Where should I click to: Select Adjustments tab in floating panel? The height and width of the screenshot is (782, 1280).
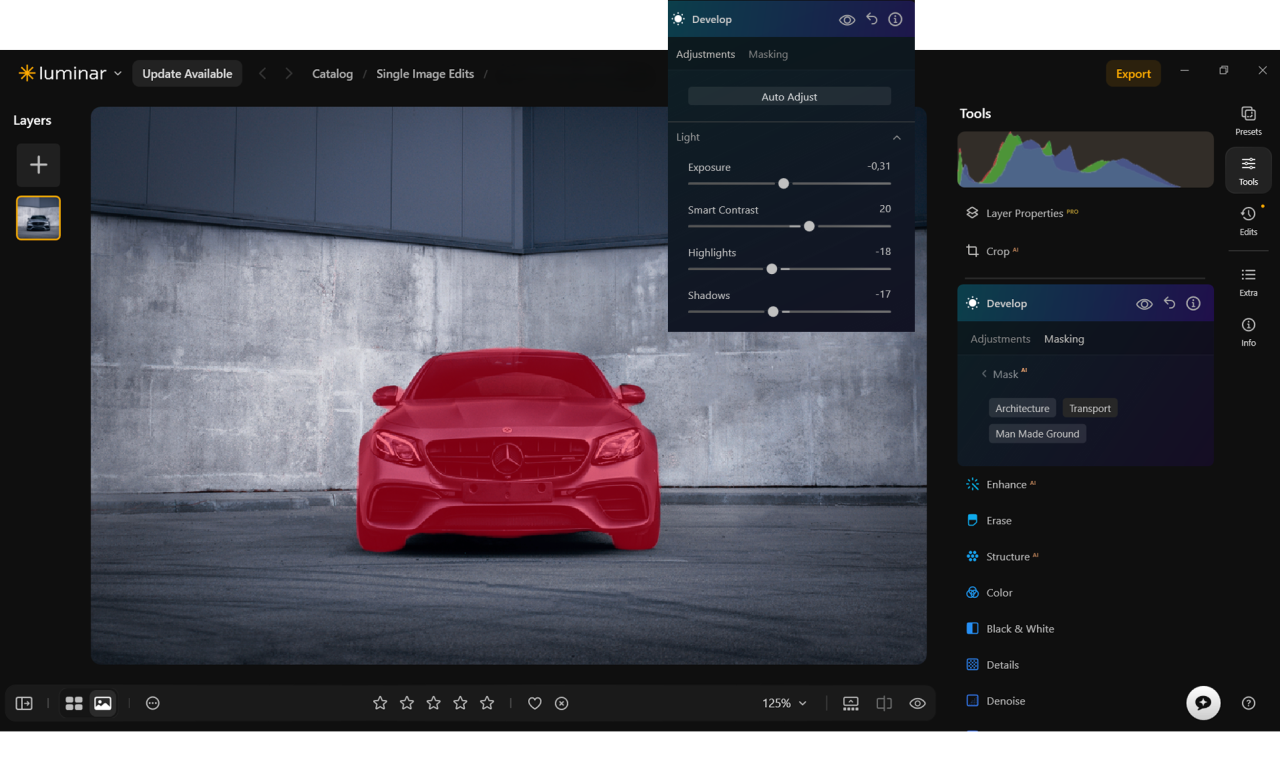705,54
